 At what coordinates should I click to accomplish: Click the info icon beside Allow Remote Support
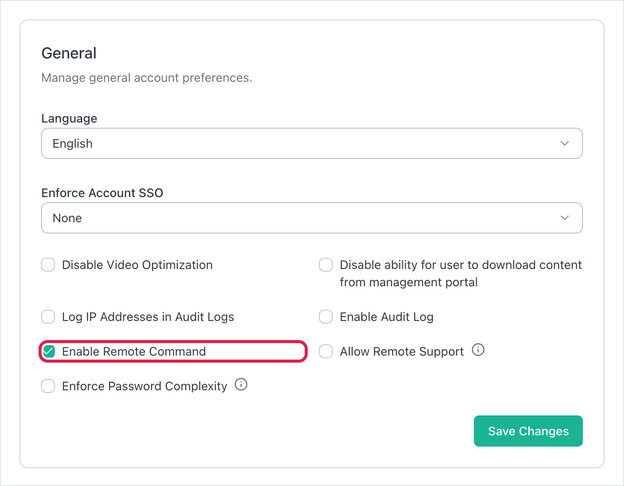pyautogui.click(x=478, y=350)
